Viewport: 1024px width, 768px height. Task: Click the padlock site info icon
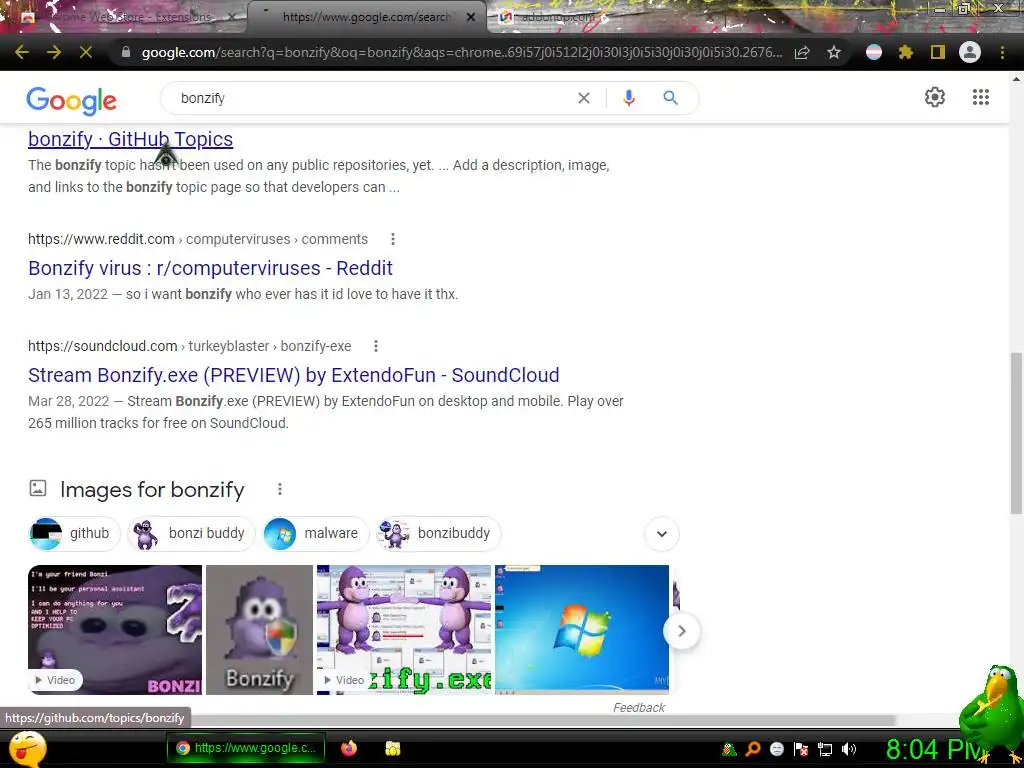click(x=127, y=52)
